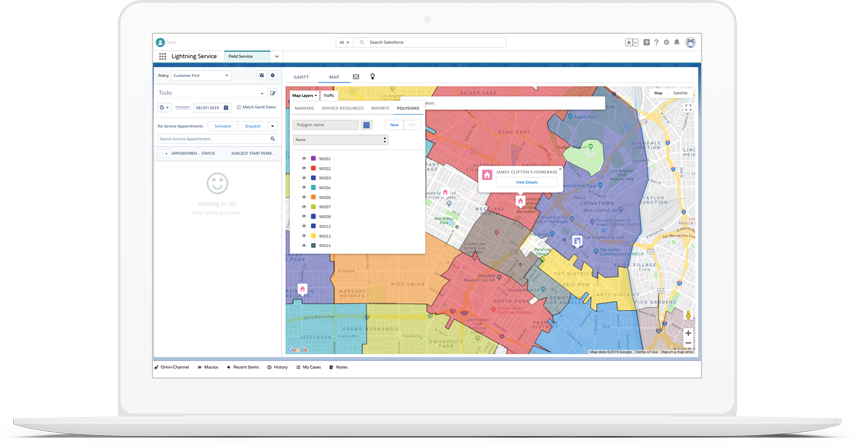Expand the Todo list filter dropdown

tap(262, 93)
